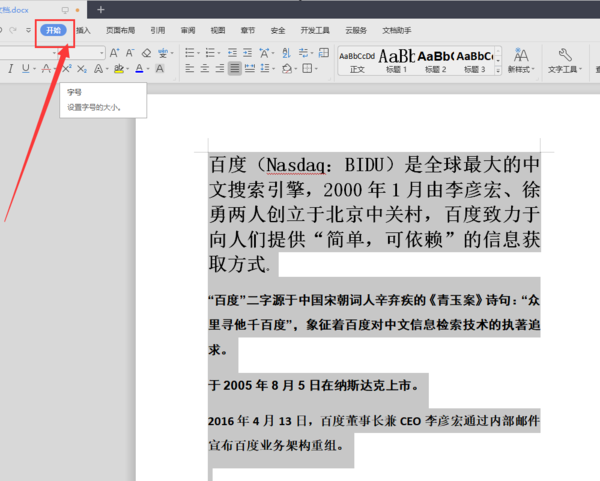Open the 章节 tab
This screenshot has height=481, width=600.
coord(248,30)
